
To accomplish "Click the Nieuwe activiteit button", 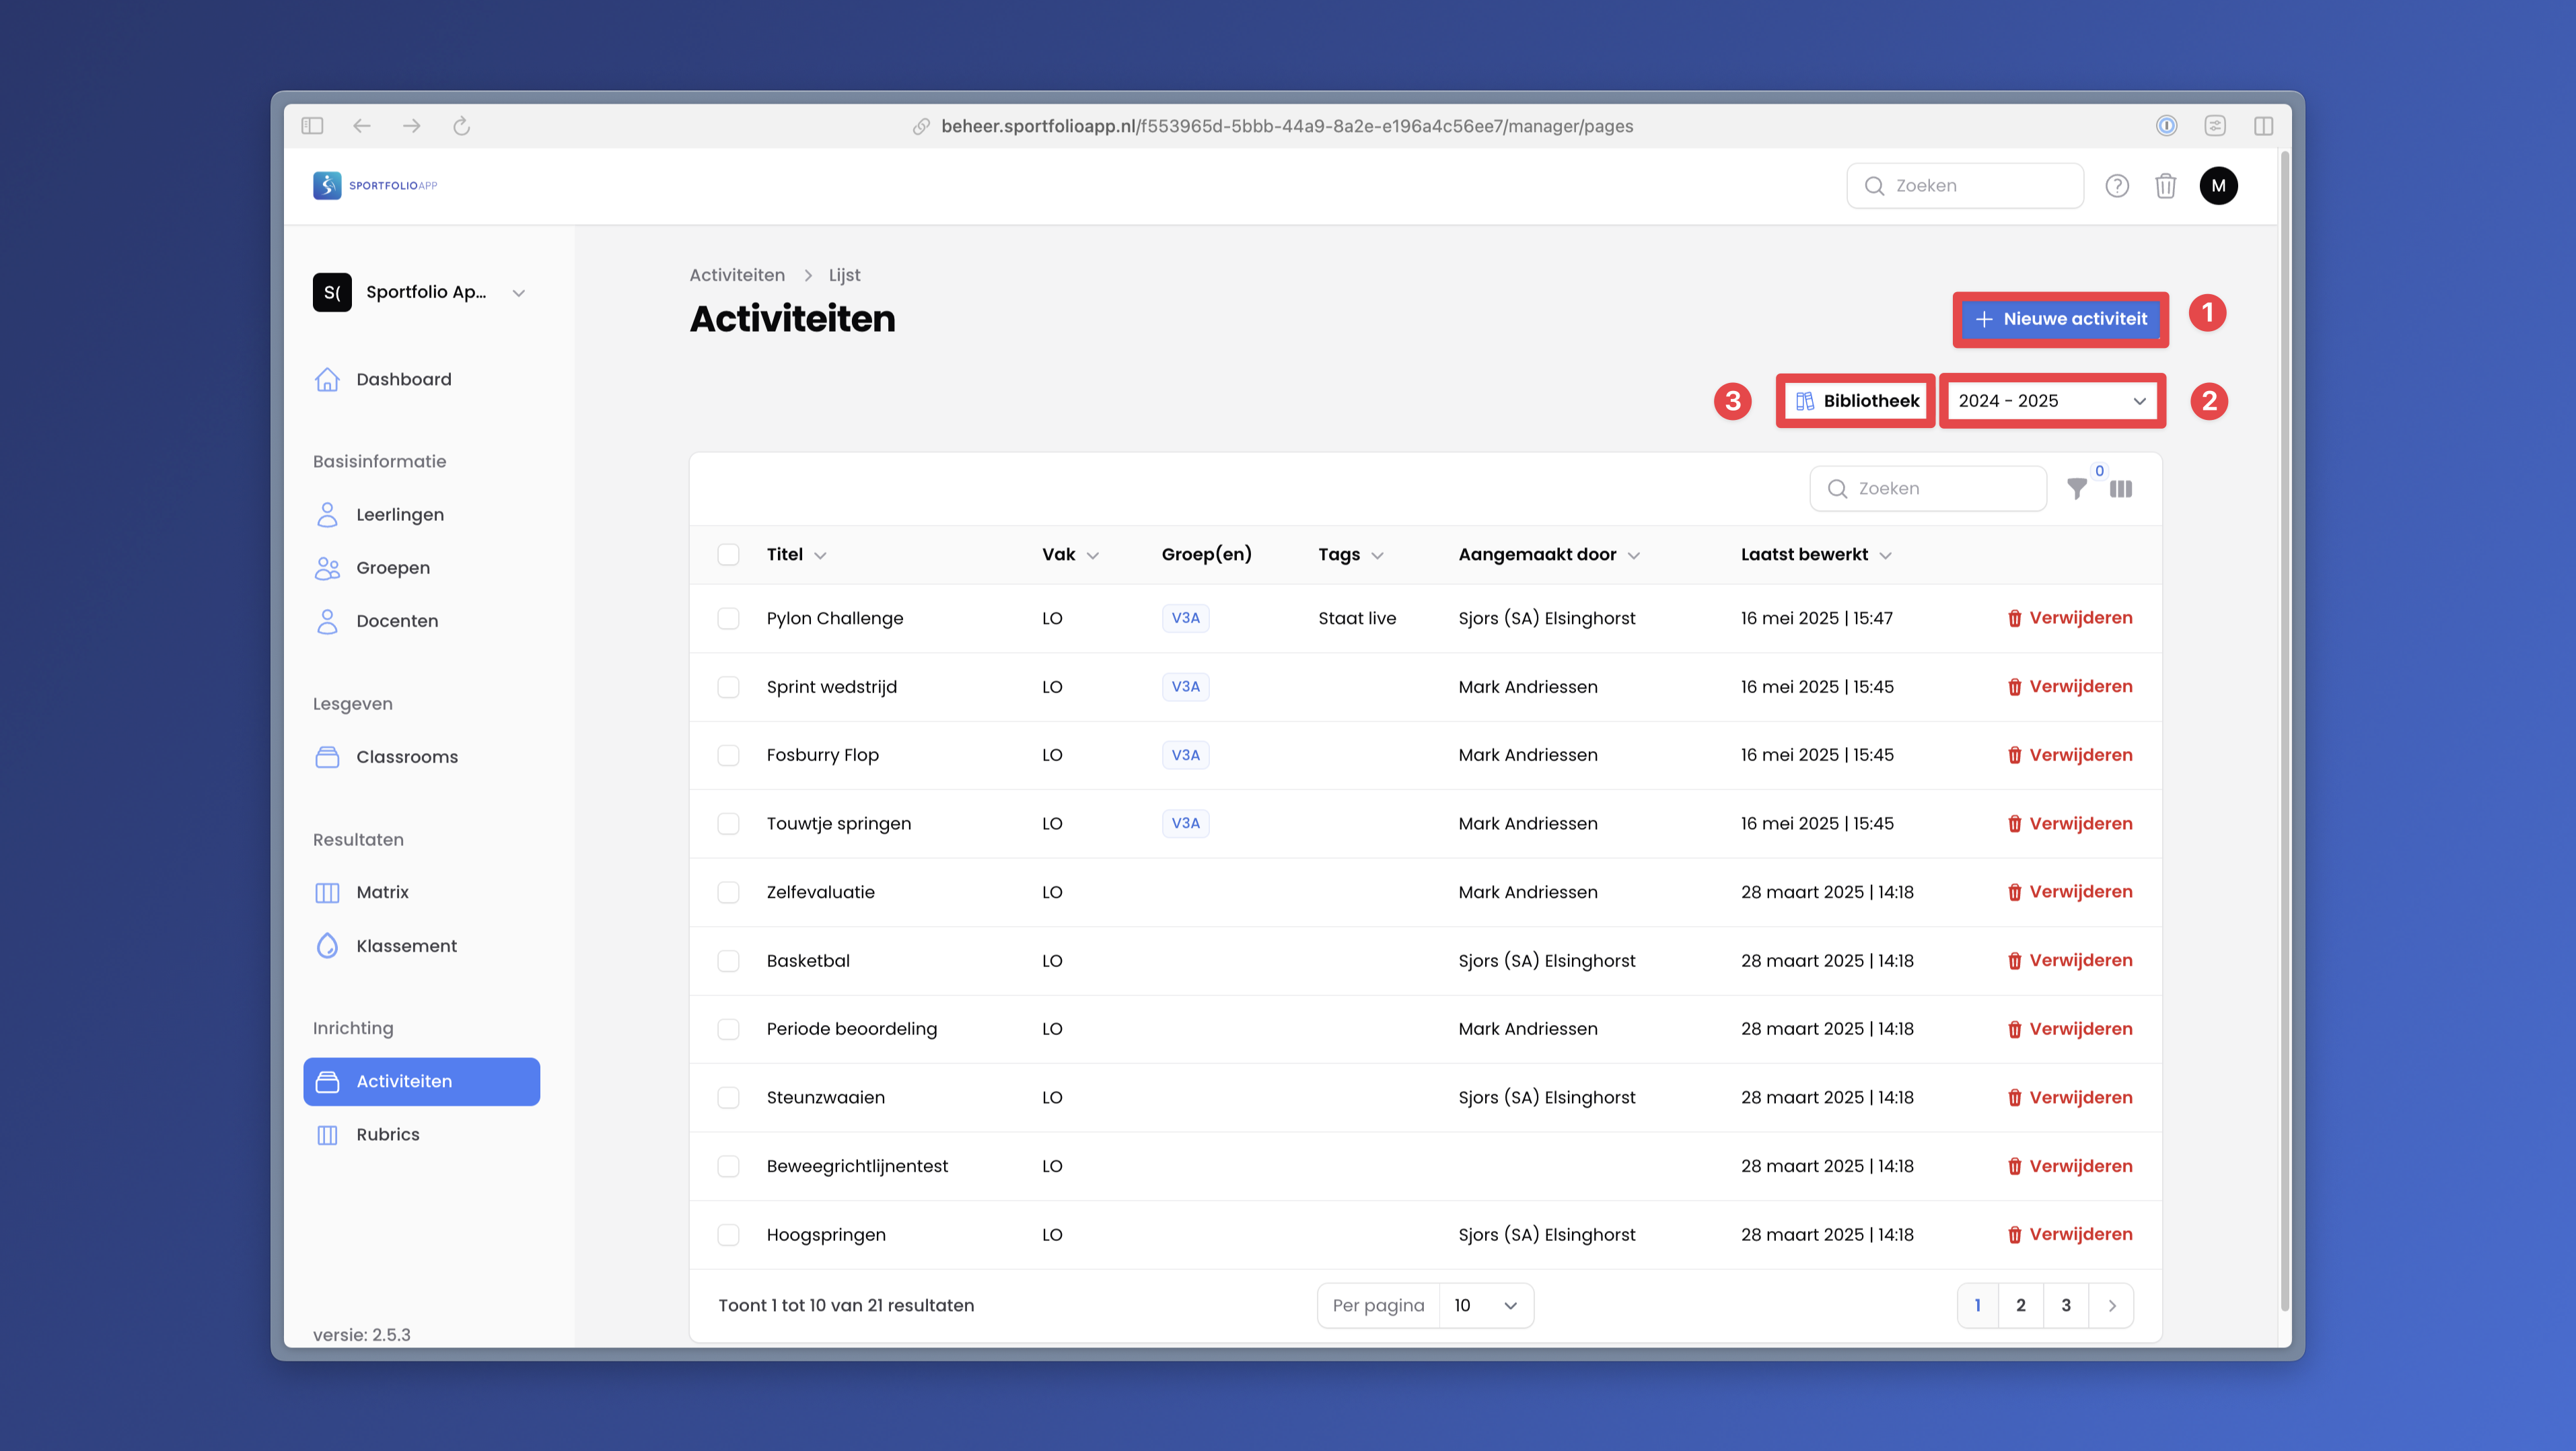I will click(x=2060, y=319).
